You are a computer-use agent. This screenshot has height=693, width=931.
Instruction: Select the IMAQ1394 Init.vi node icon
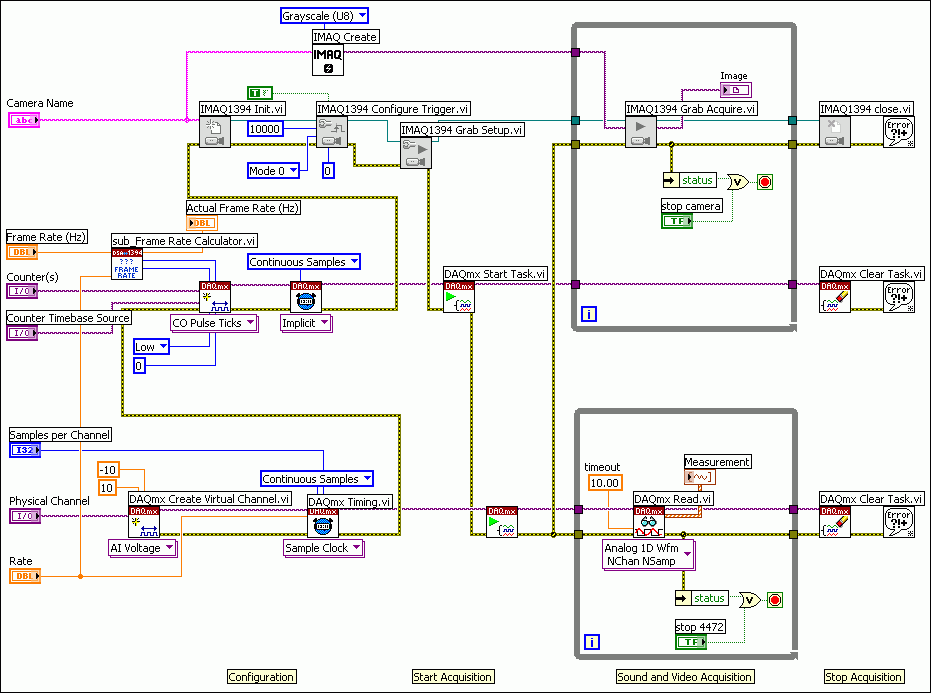tap(215, 132)
